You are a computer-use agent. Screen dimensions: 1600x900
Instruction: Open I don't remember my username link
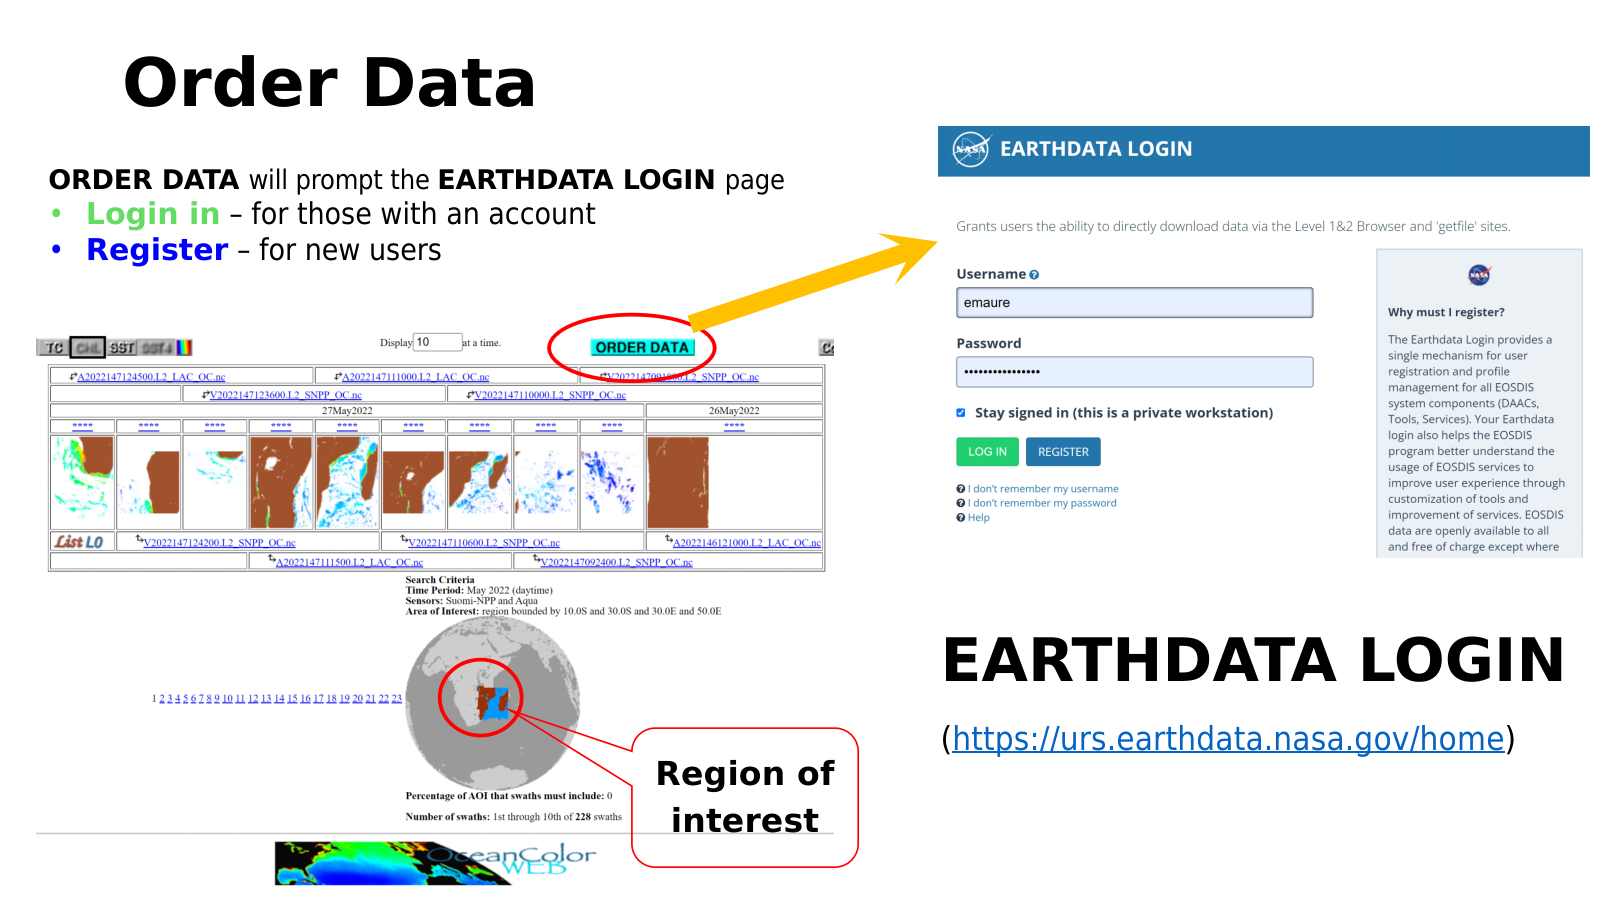click(x=1043, y=489)
